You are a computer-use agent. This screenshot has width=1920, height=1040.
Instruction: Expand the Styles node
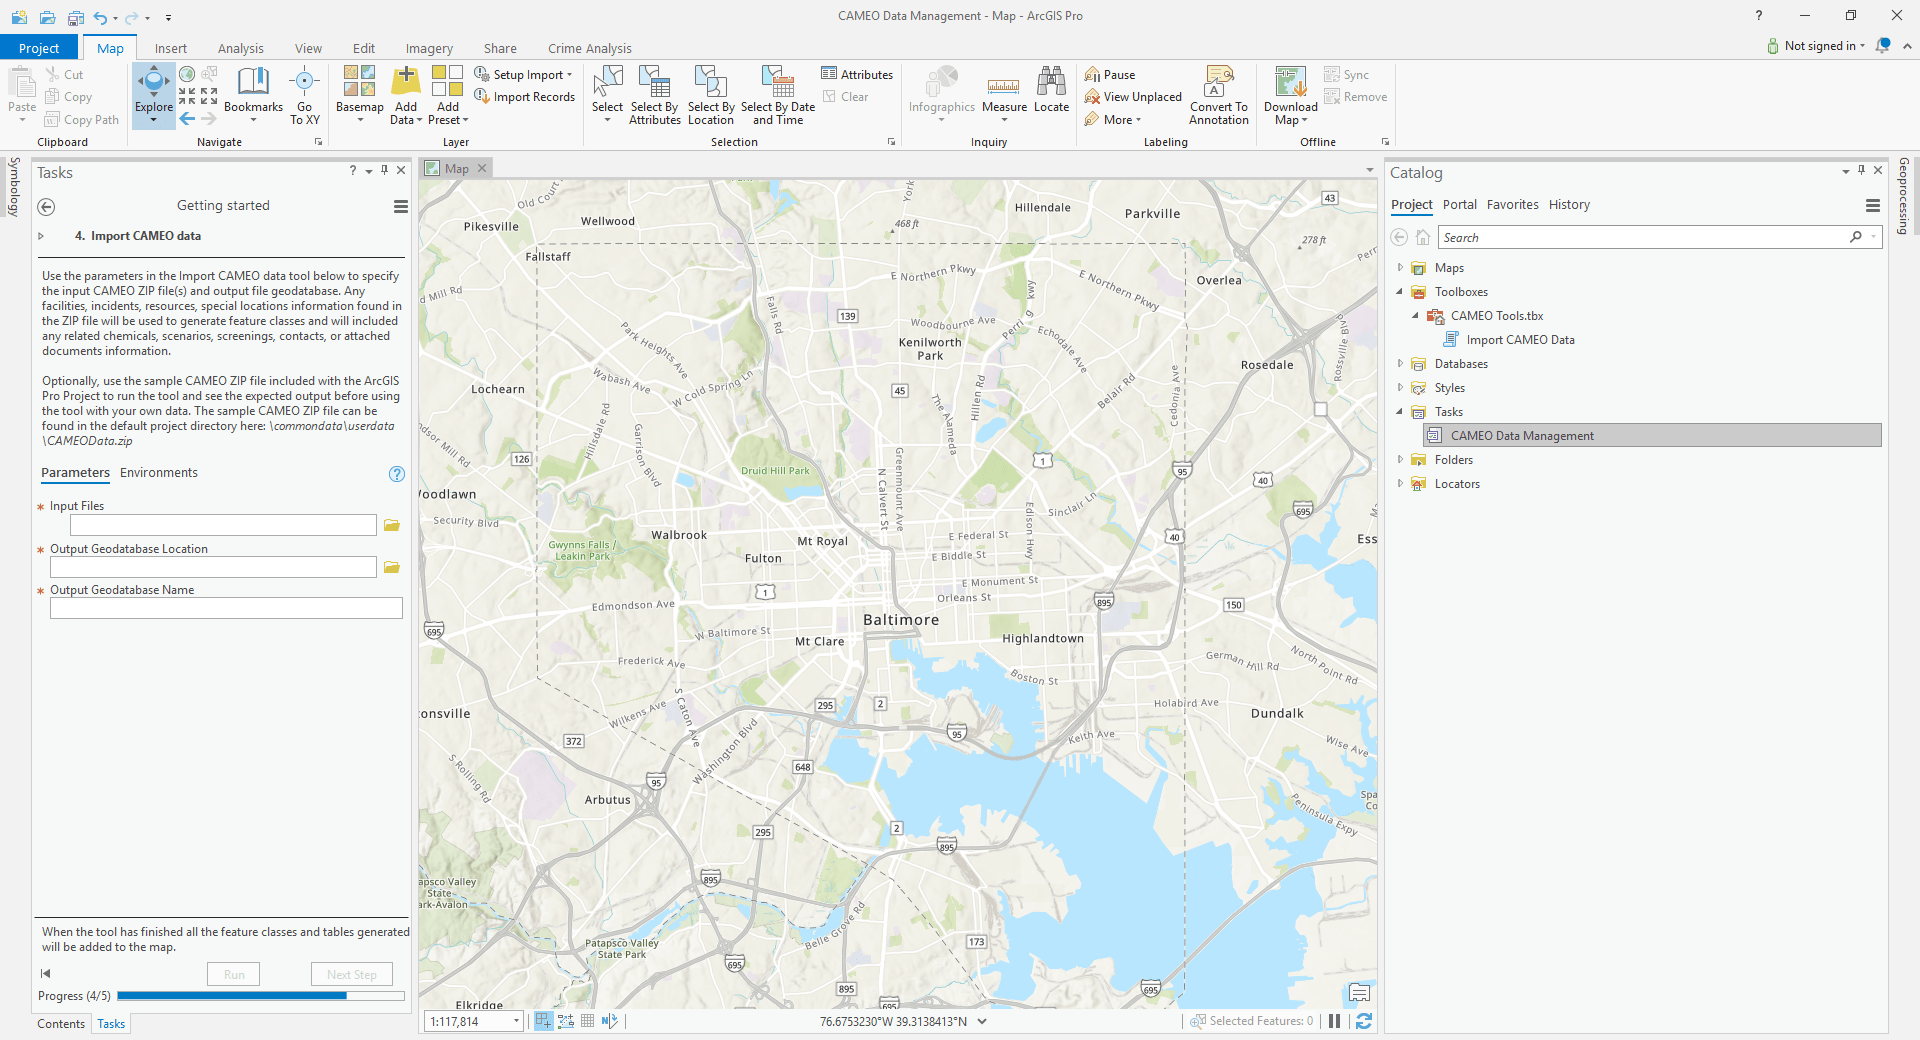coord(1400,388)
